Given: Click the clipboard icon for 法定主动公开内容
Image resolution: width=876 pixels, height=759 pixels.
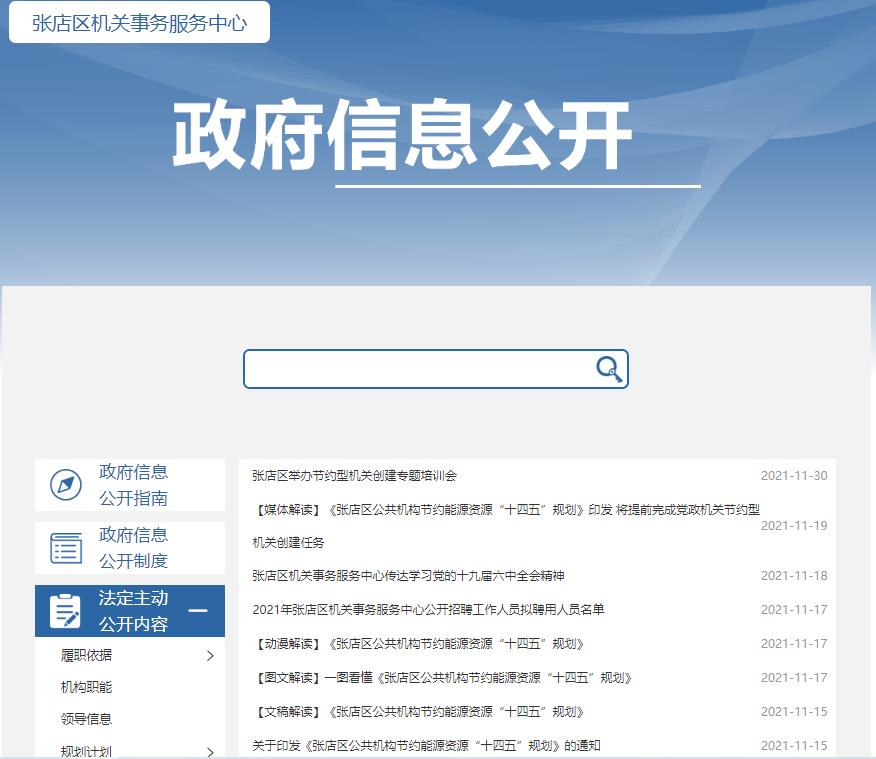Looking at the screenshot, I should coord(66,611).
